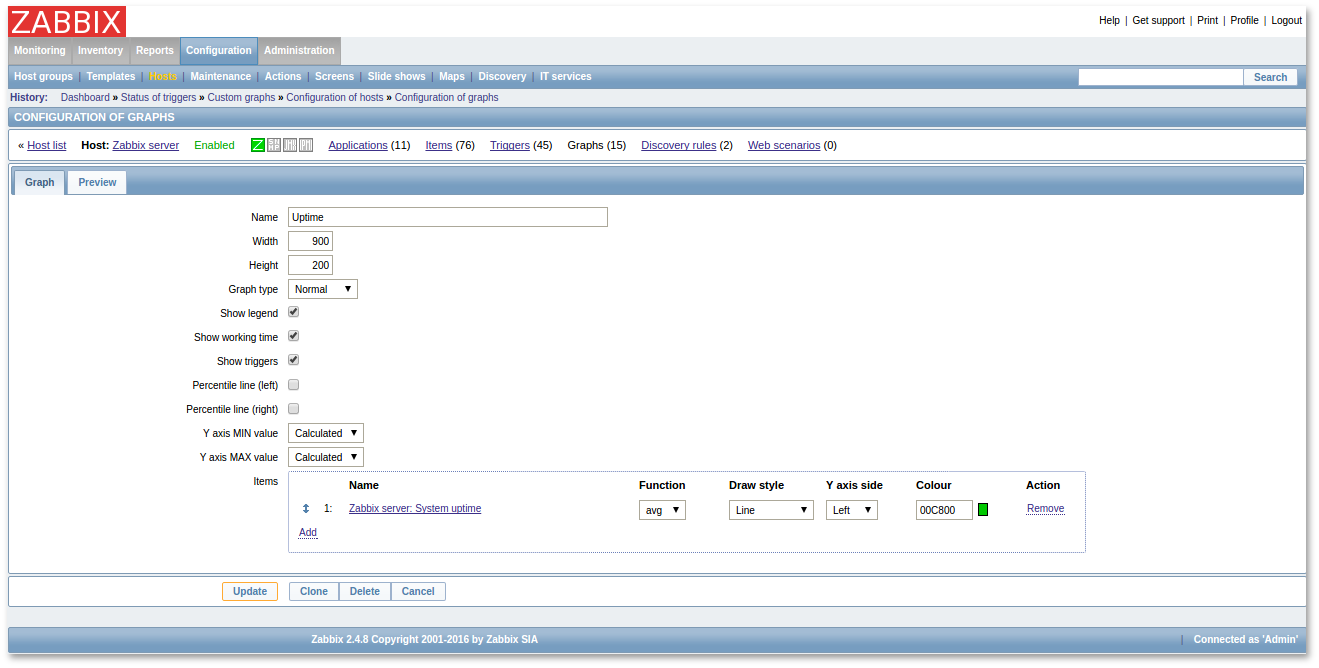Click the item reorder arrows handle
Image resolution: width=1319 pixels, height=668 pixels.
[x=306, y=509]
